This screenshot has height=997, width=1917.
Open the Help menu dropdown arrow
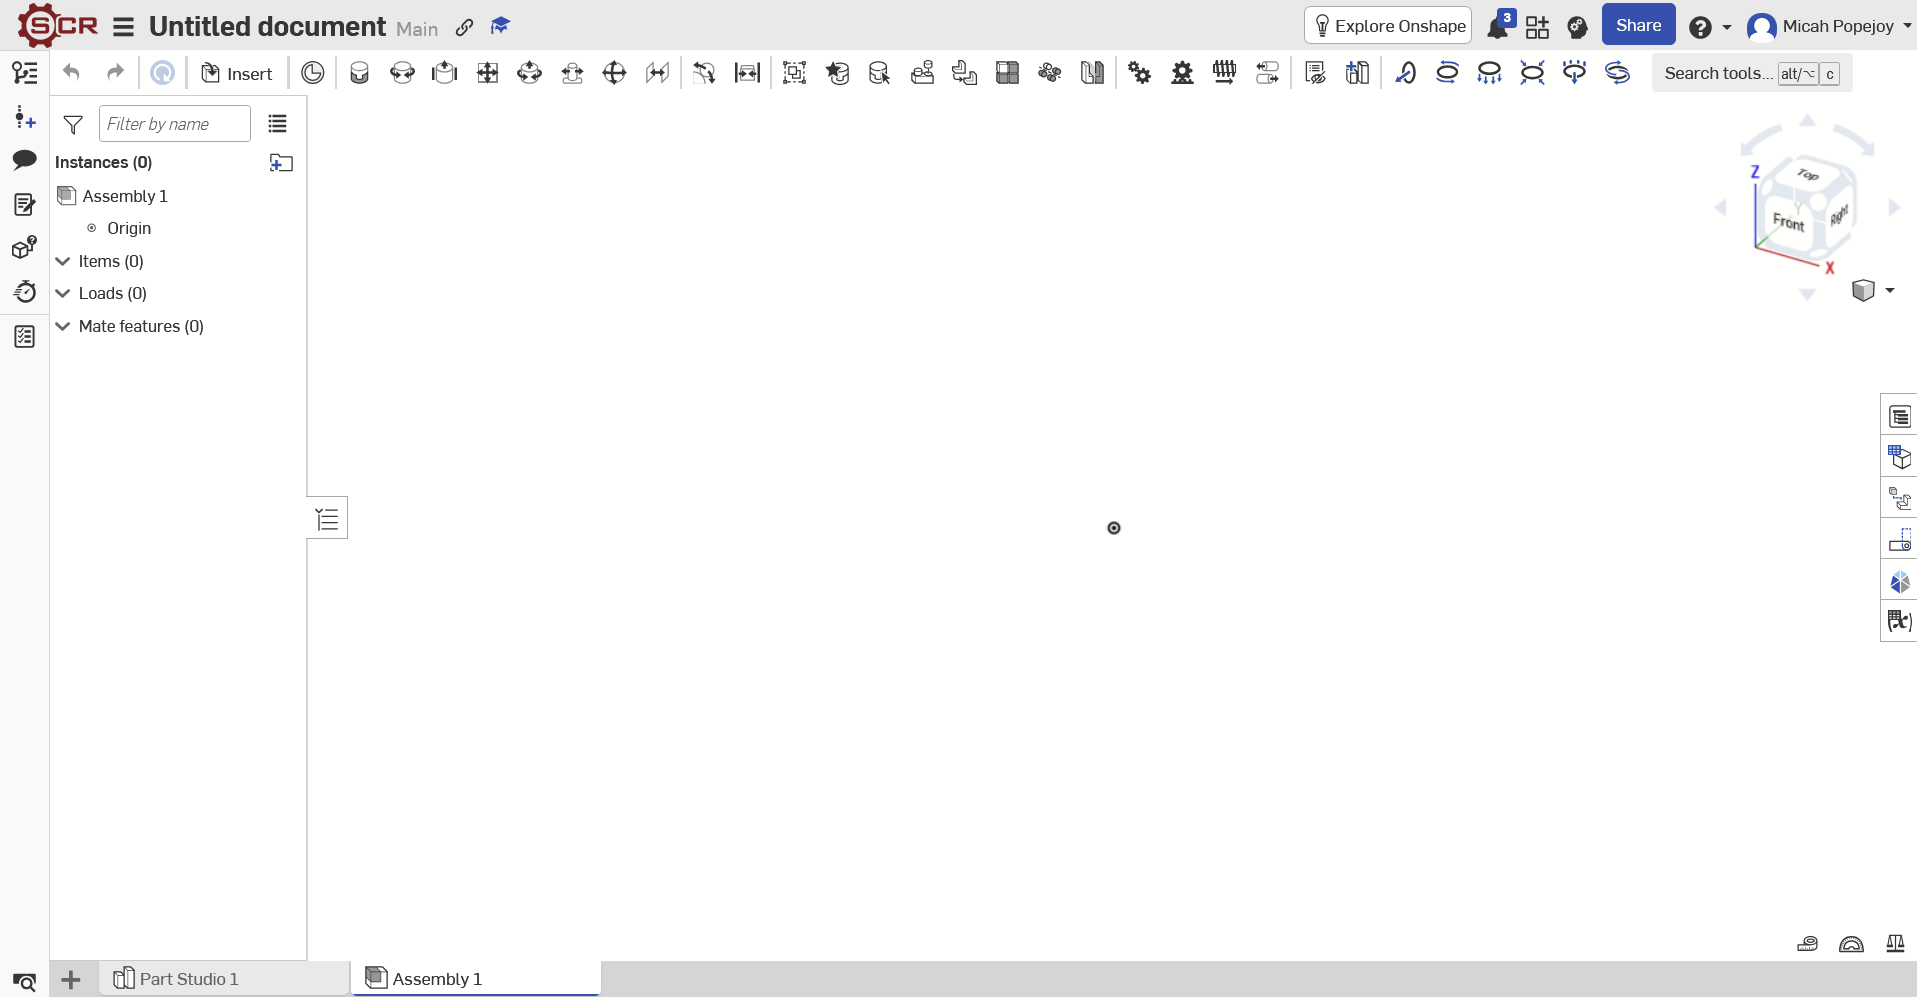tap(1727, 27)
